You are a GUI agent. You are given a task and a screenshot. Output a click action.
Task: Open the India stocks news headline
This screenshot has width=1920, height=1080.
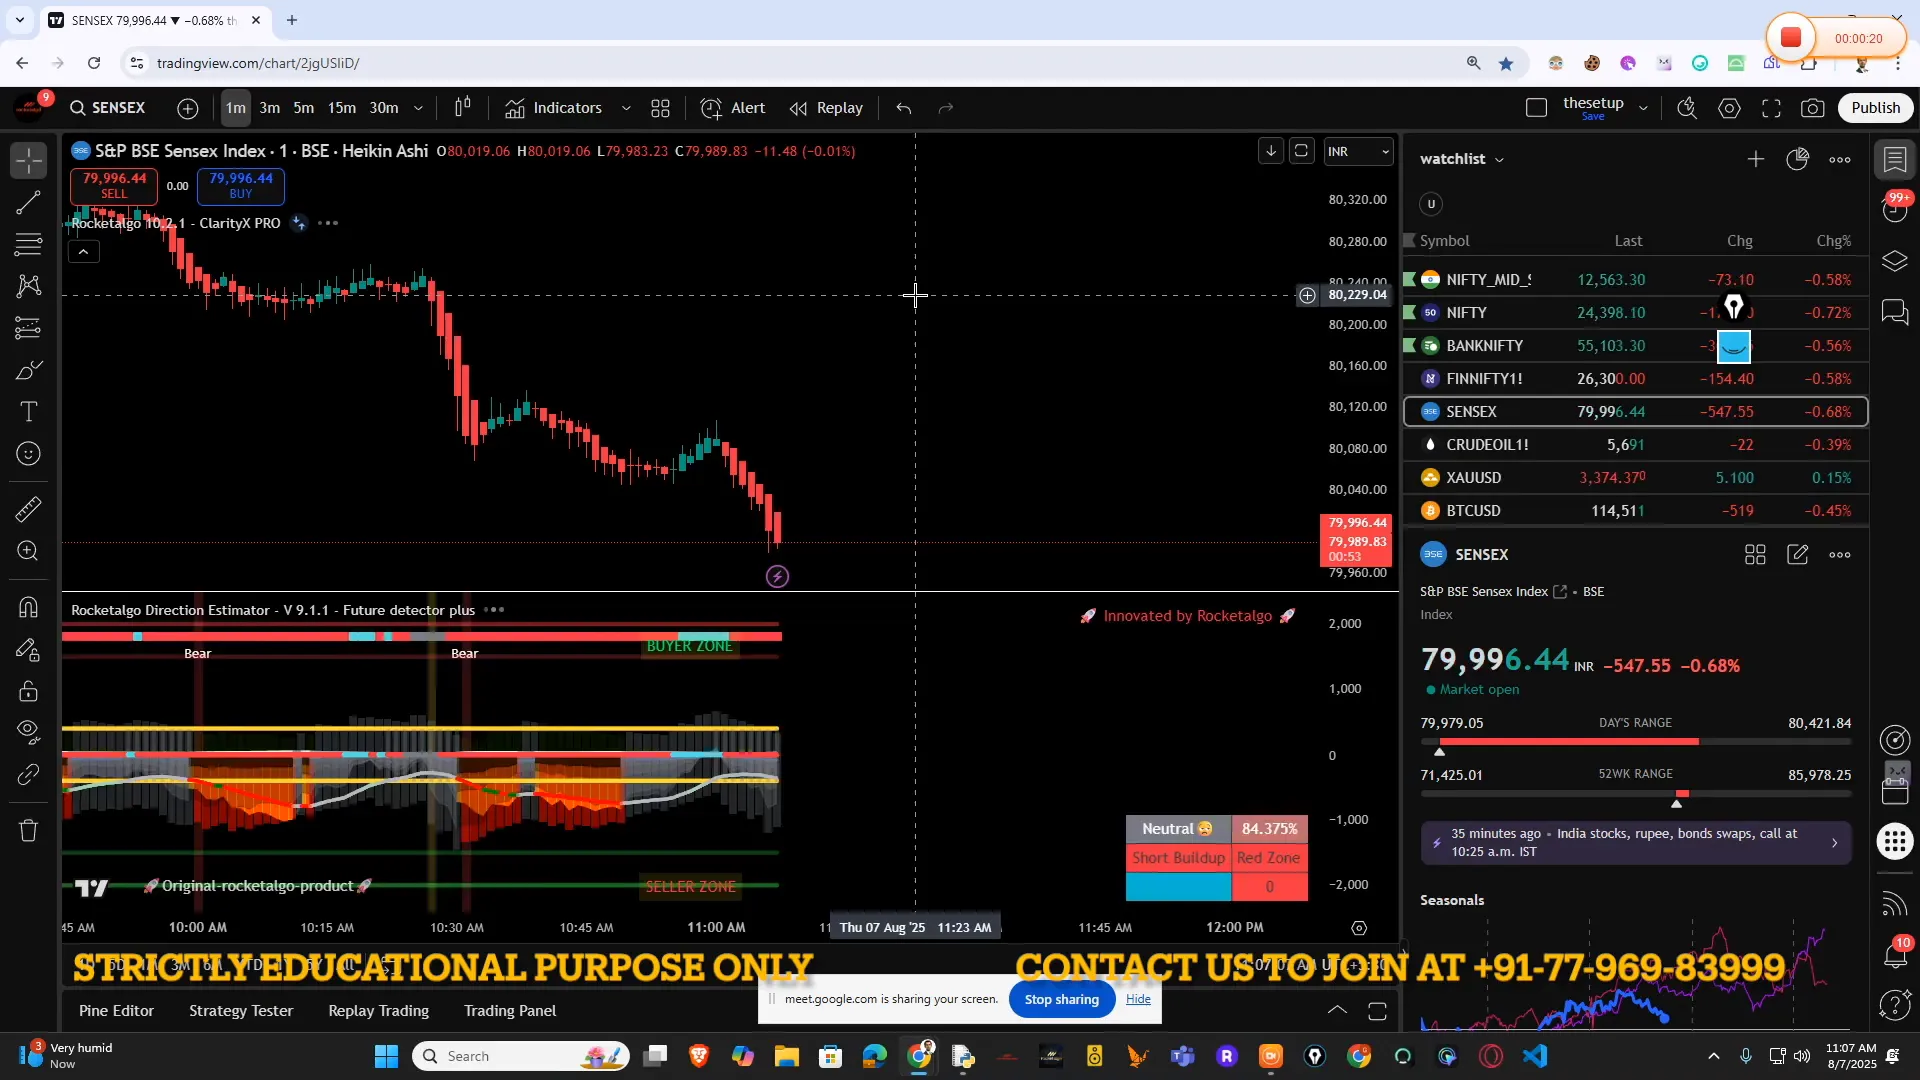(1636, 843)
